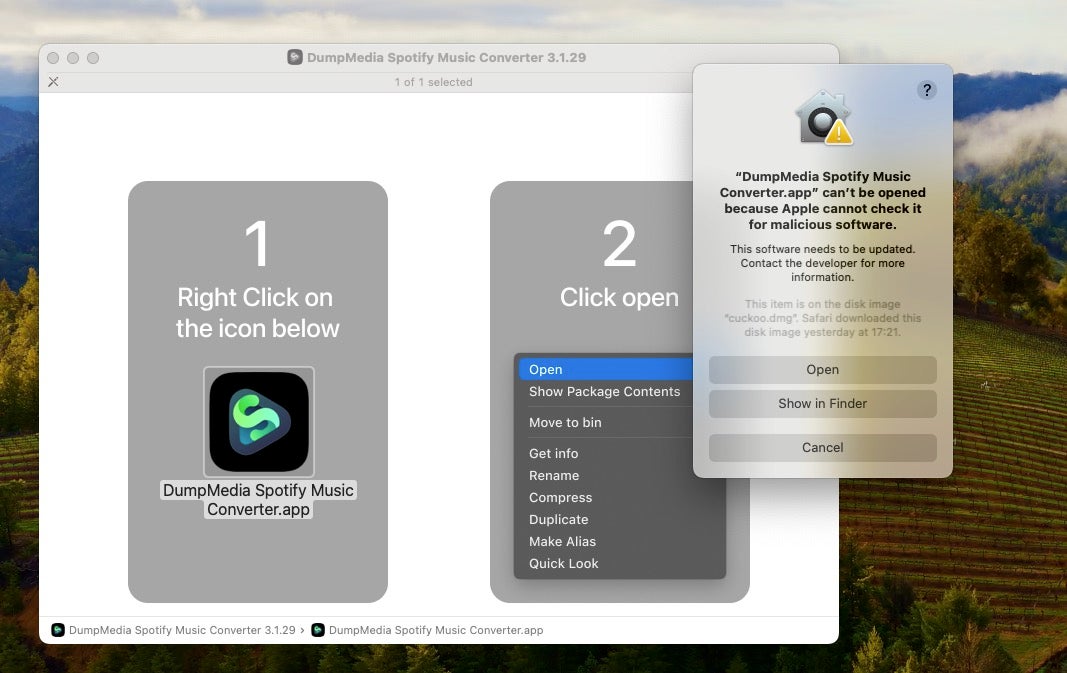Click the disk volume icon in path bar
1067x673 pixels.
point(58,630)
